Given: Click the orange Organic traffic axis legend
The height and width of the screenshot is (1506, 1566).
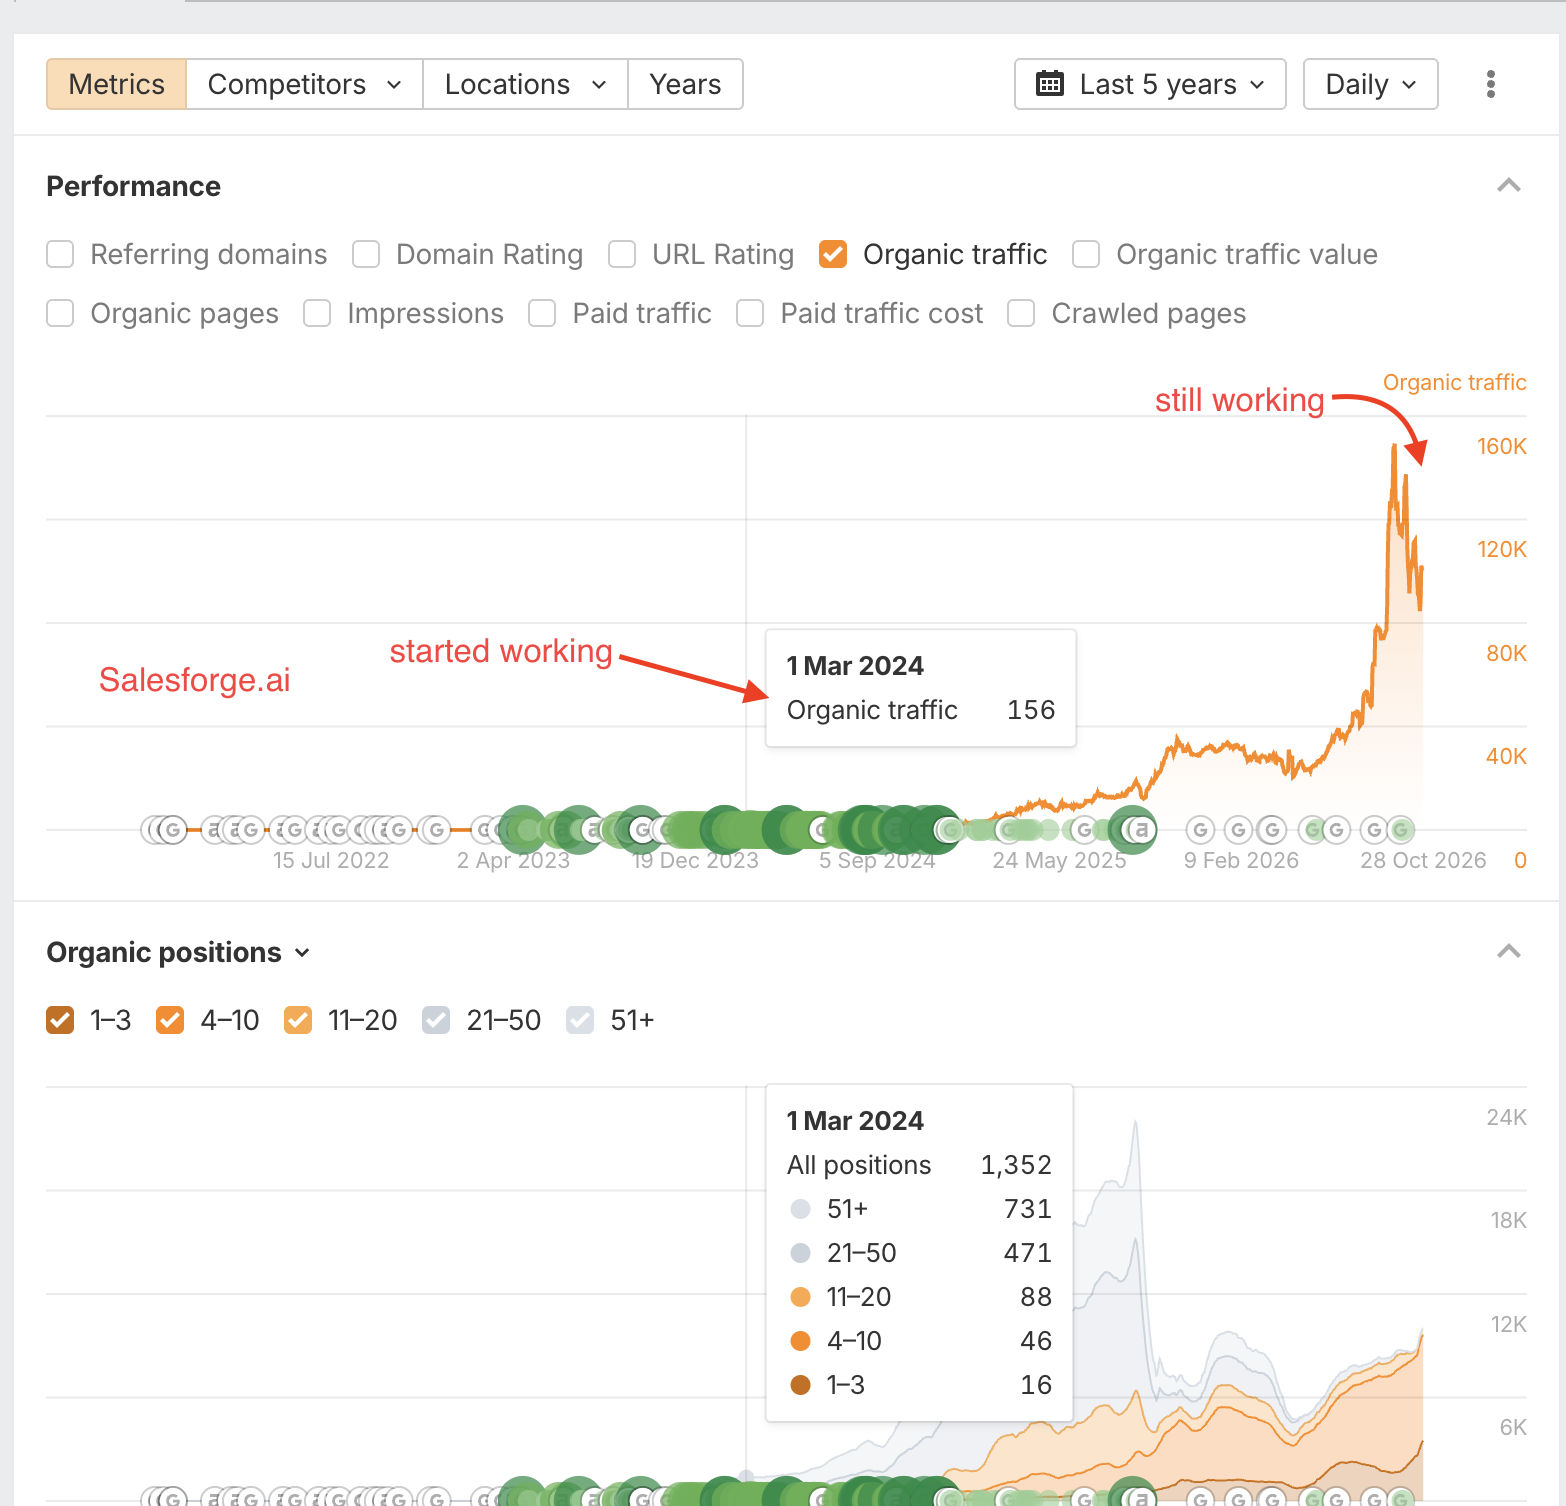Looking at the screenshot, I should click(1454, 382).
